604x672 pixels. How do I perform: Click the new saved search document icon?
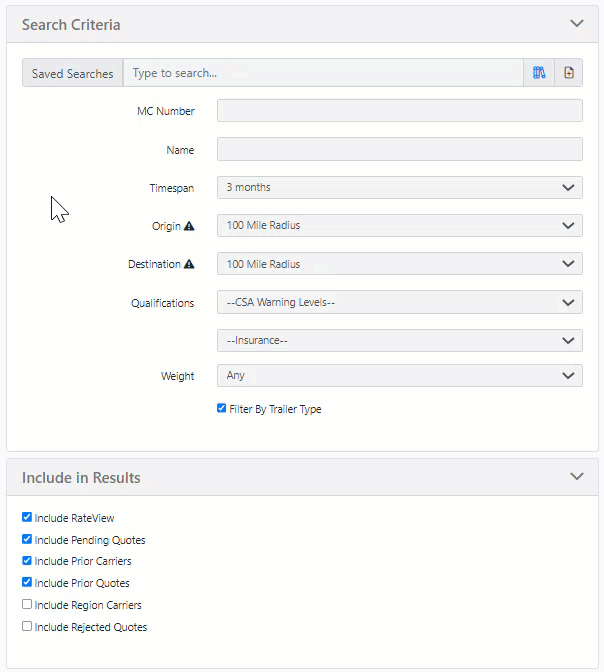pos(569,73)
